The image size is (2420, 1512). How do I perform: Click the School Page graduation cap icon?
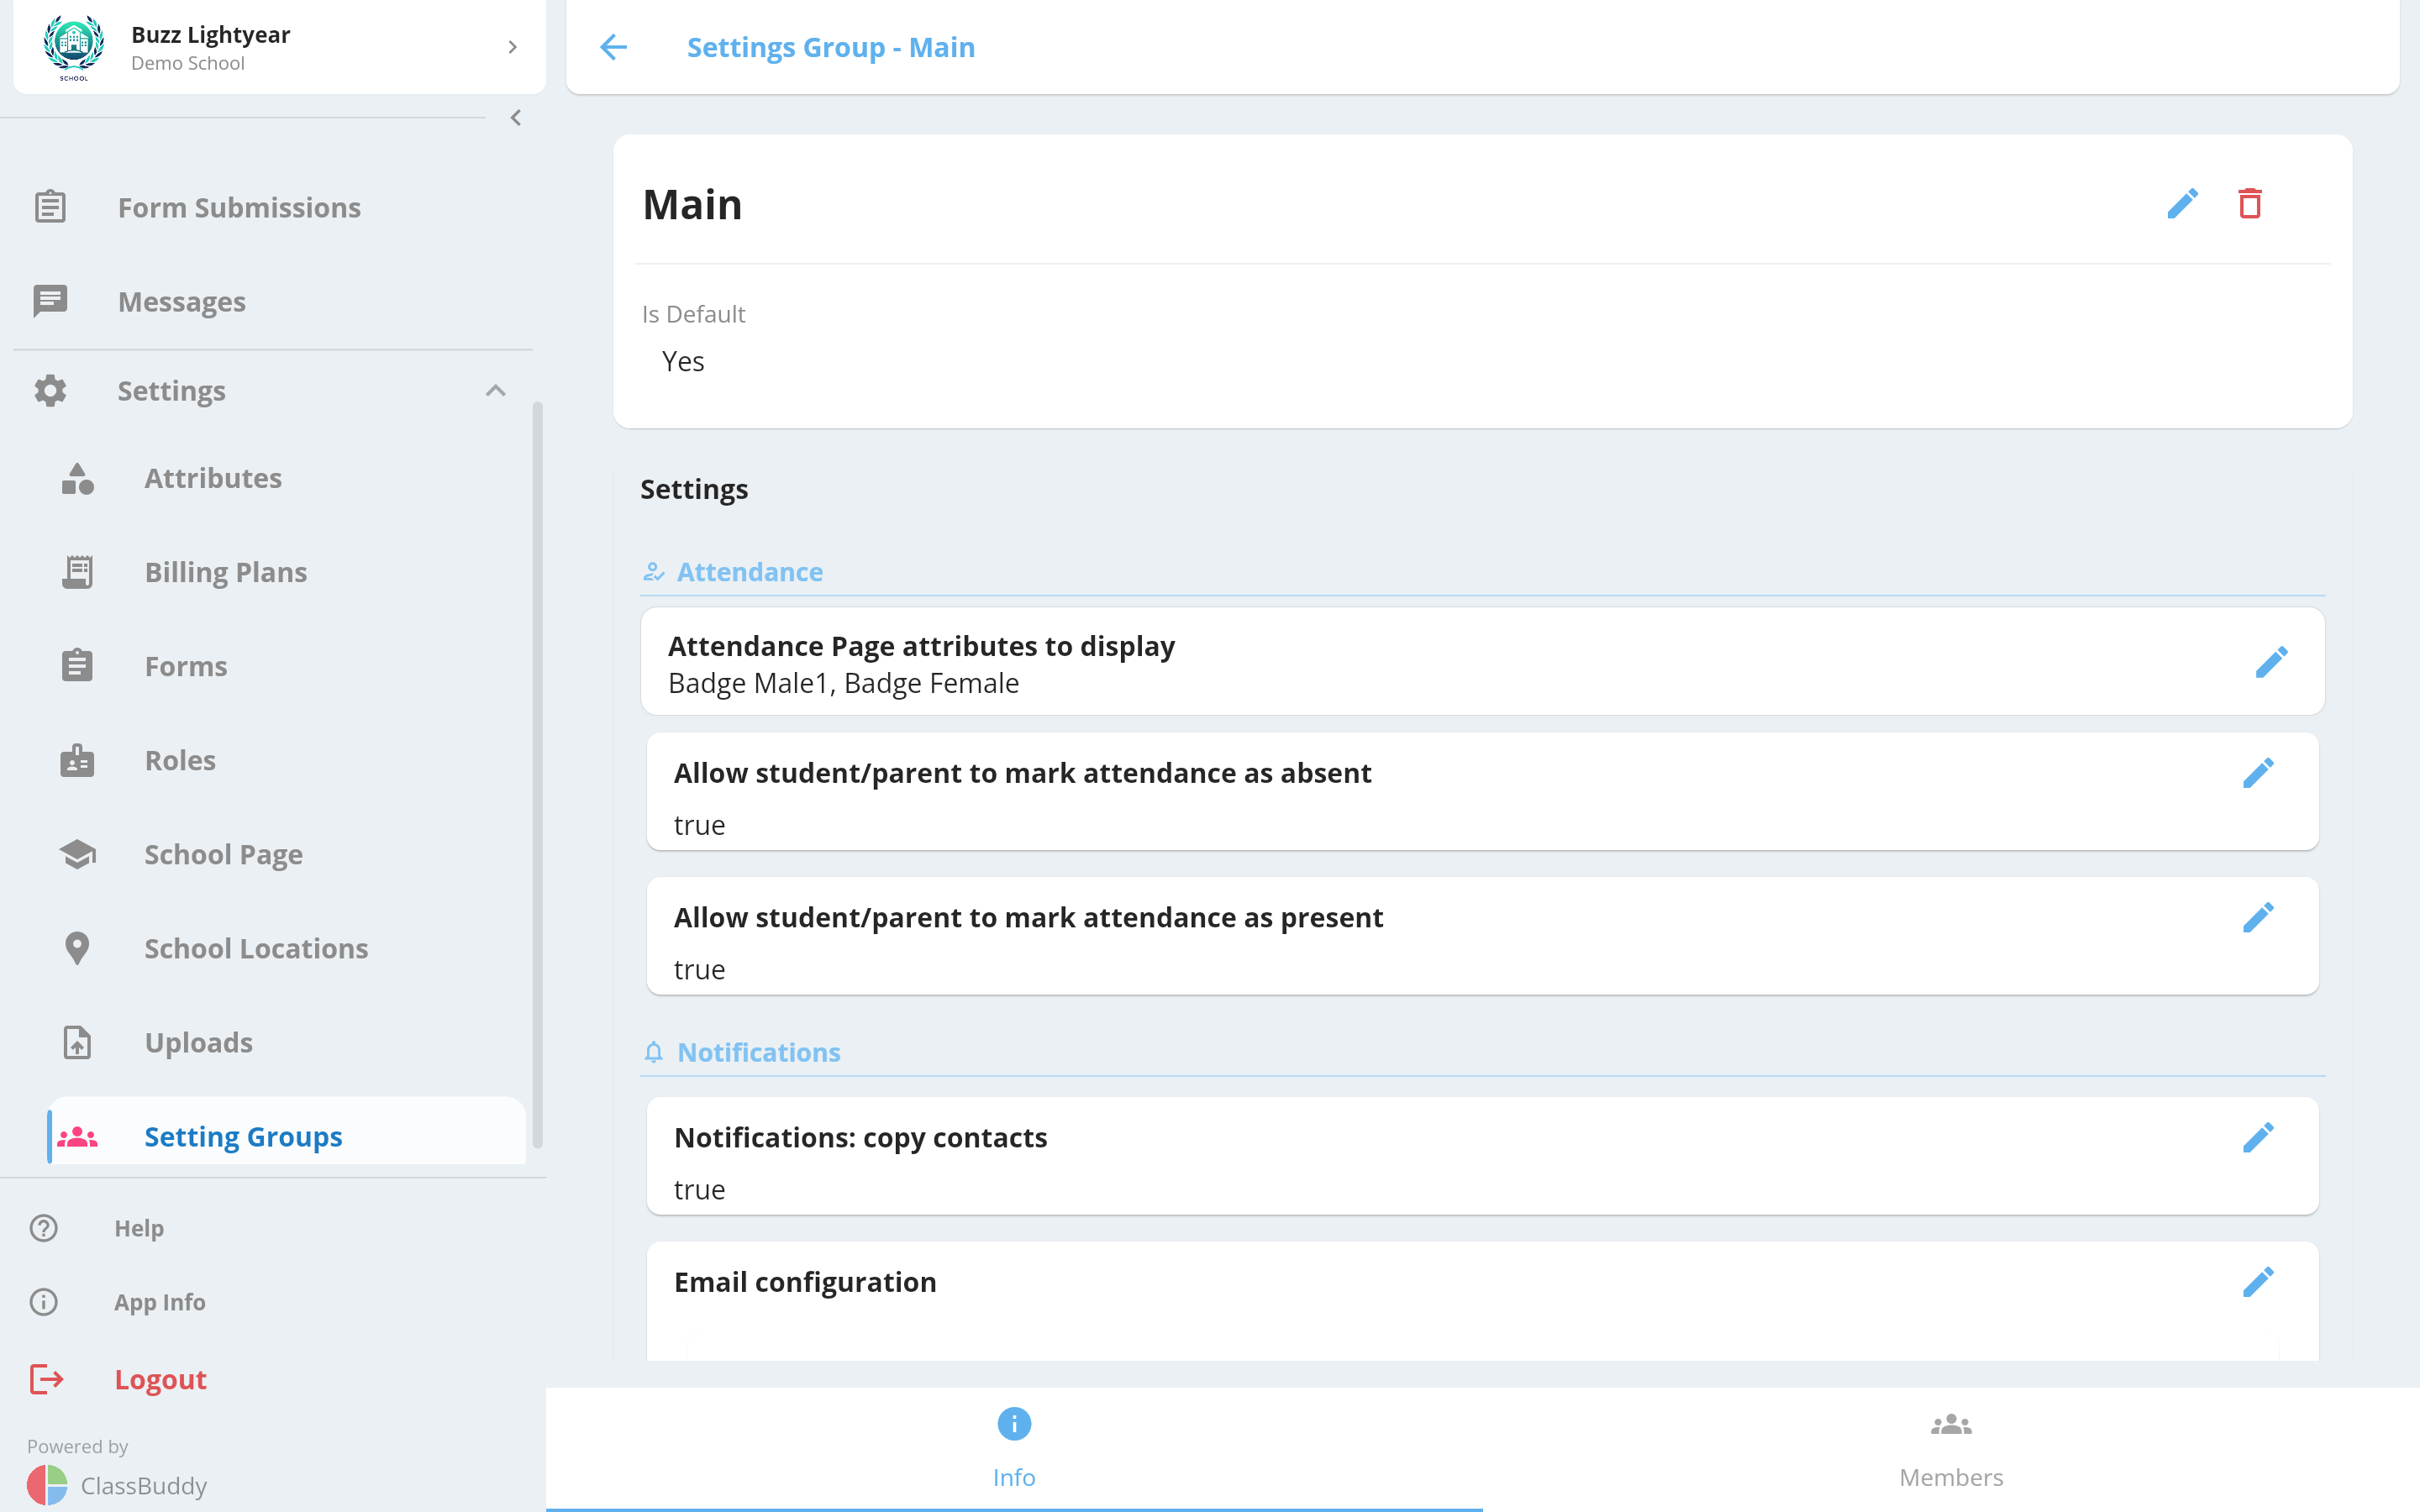click(x=77, y=854)
